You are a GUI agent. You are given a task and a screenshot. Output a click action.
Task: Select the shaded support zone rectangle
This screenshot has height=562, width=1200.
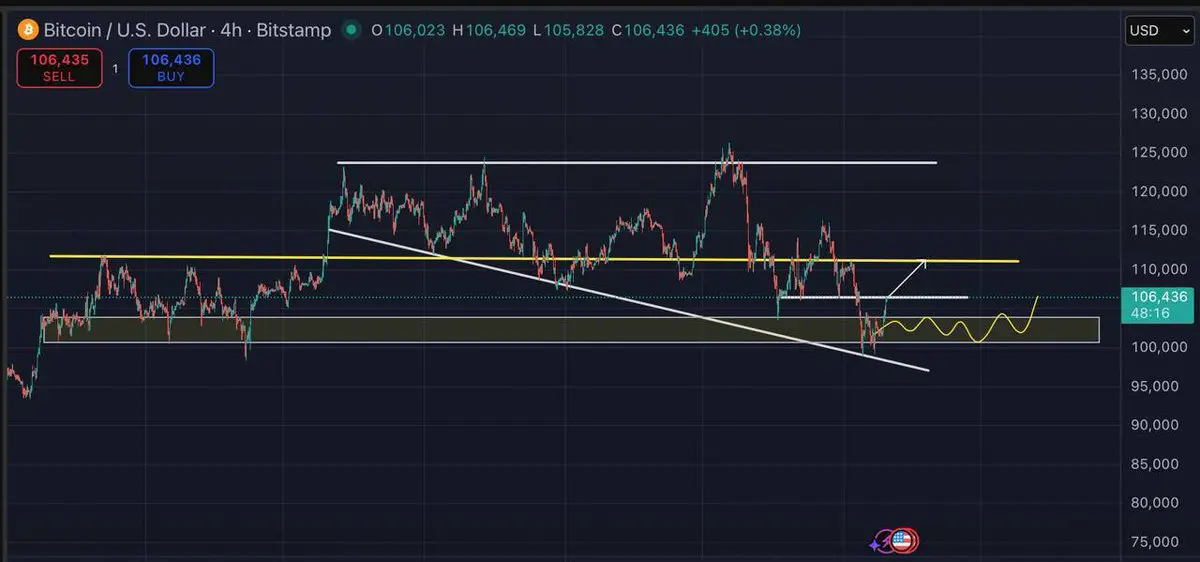coord(571,330)
